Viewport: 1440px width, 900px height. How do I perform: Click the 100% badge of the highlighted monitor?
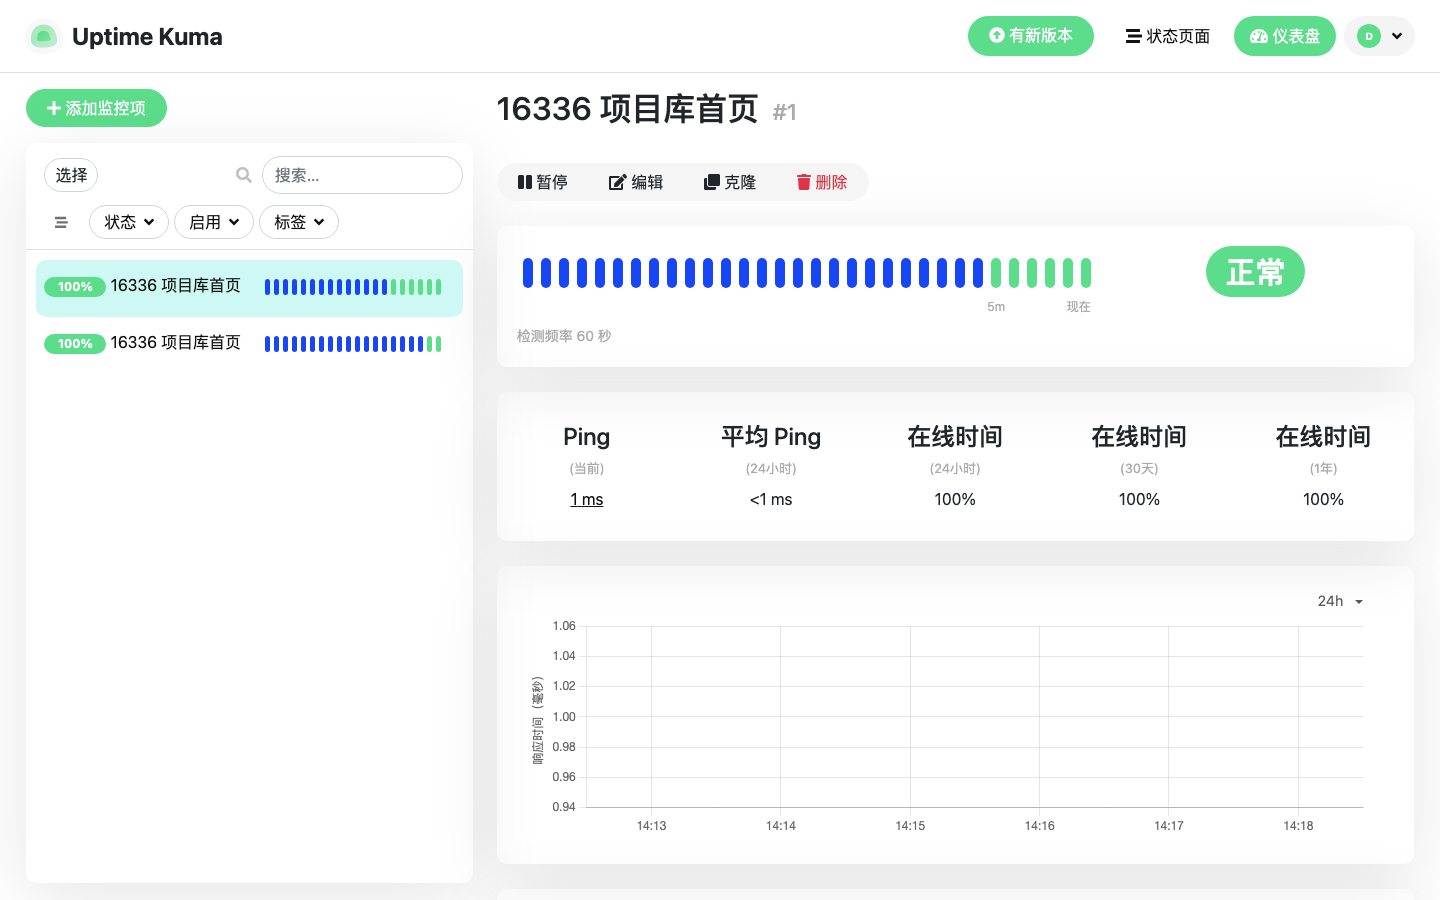point(75,287)
